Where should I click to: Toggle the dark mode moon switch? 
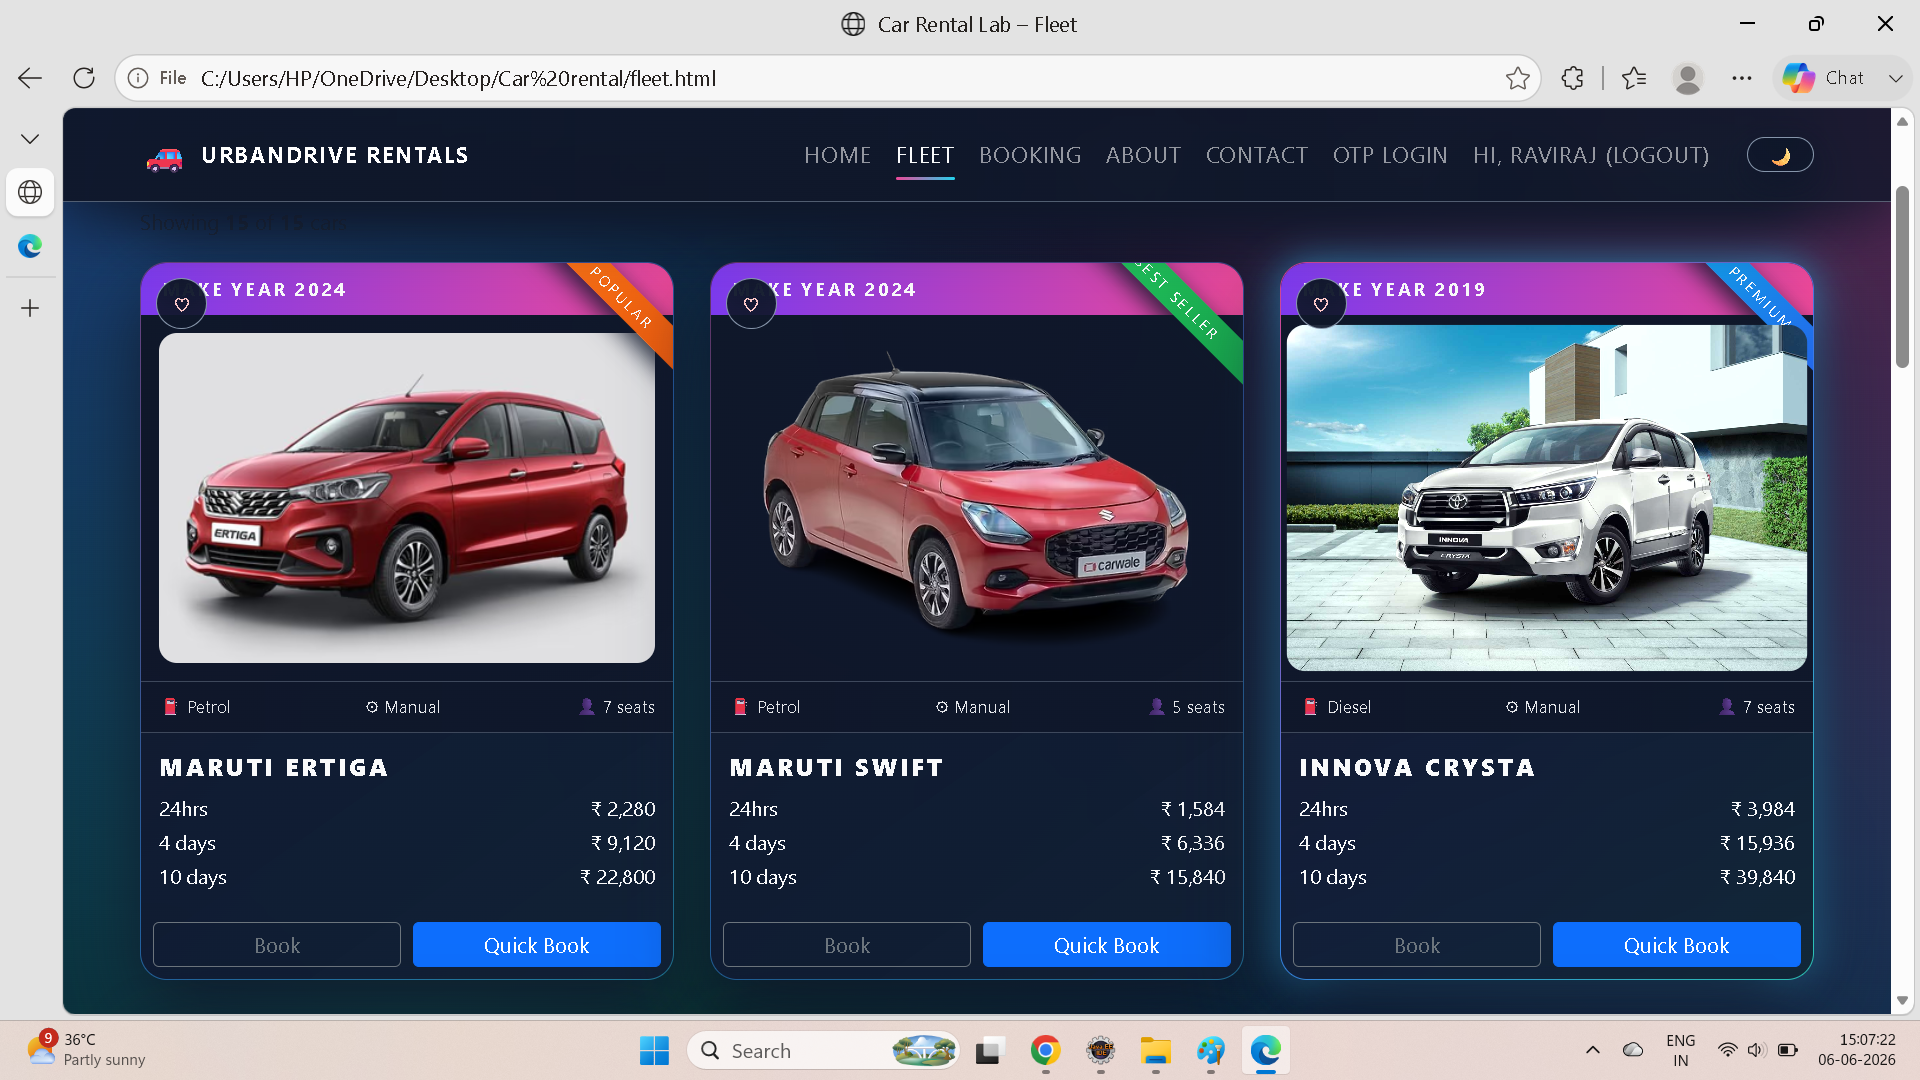pyautogui.click(x=1780, y=155)
